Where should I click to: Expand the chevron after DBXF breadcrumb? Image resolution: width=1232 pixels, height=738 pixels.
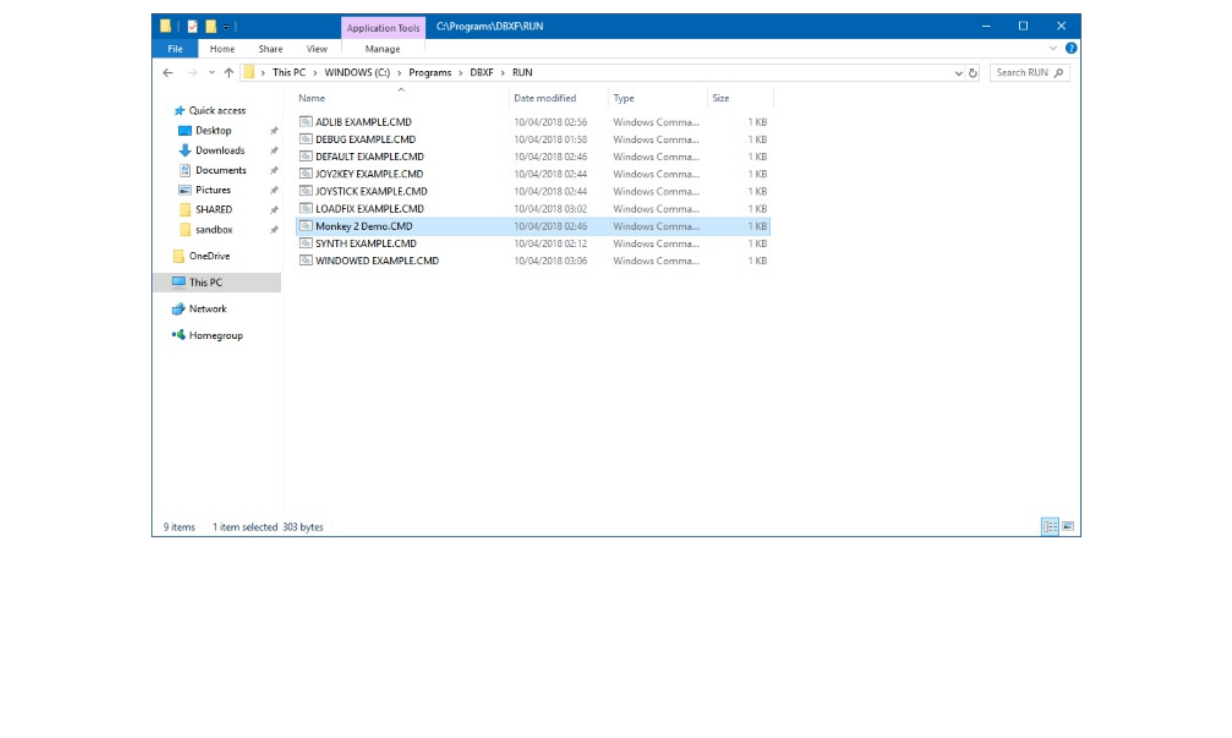click(503, 73)
